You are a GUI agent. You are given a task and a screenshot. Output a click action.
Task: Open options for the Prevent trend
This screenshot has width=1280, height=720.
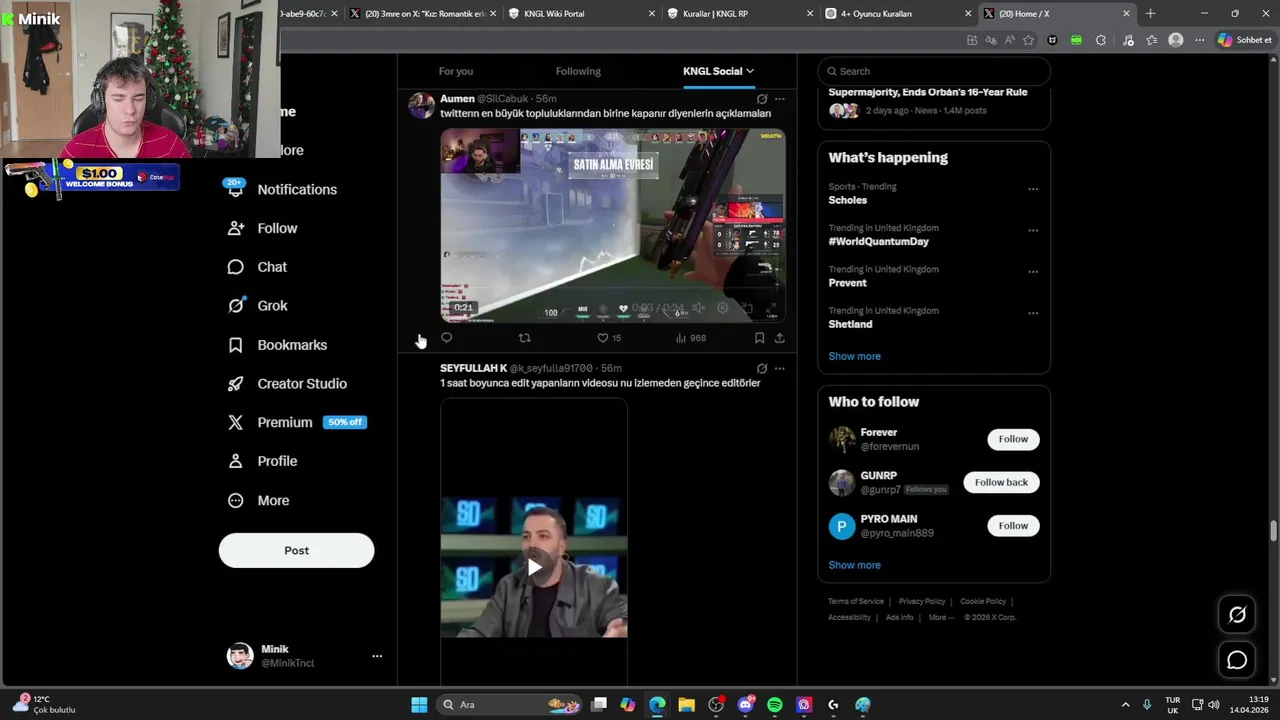(1033, 272)
